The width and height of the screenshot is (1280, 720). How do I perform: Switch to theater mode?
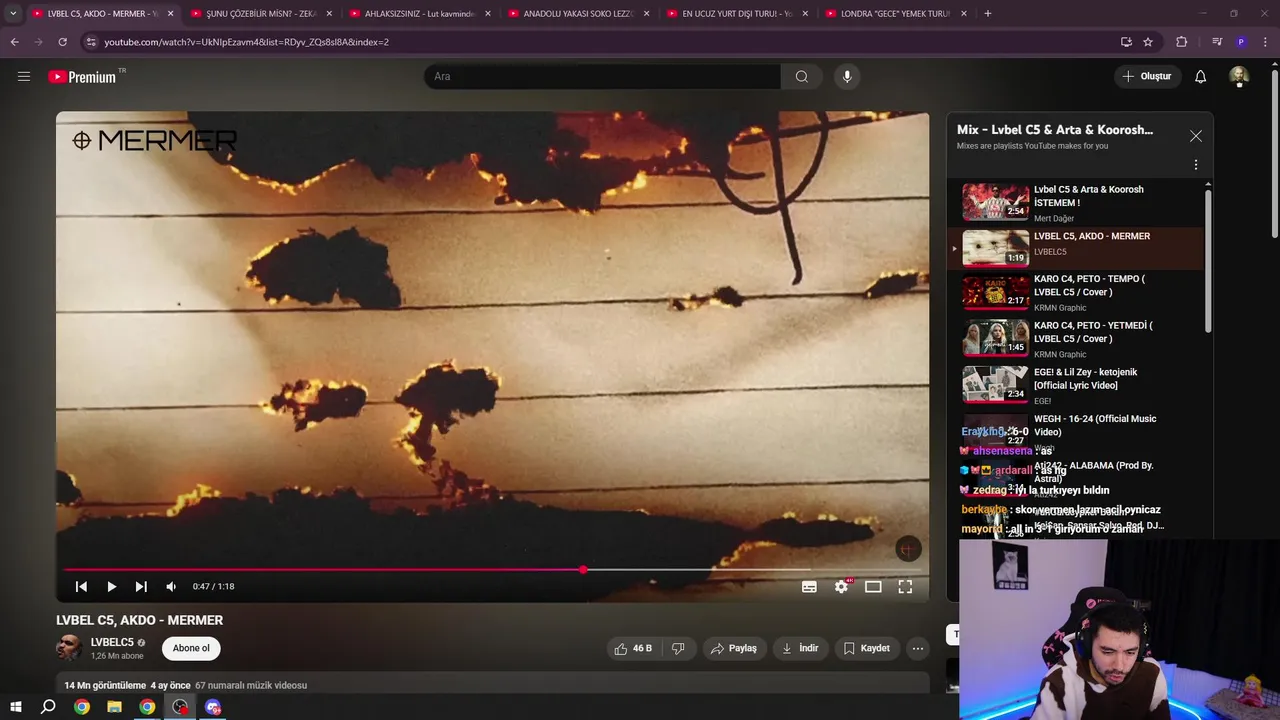(873, 587)
